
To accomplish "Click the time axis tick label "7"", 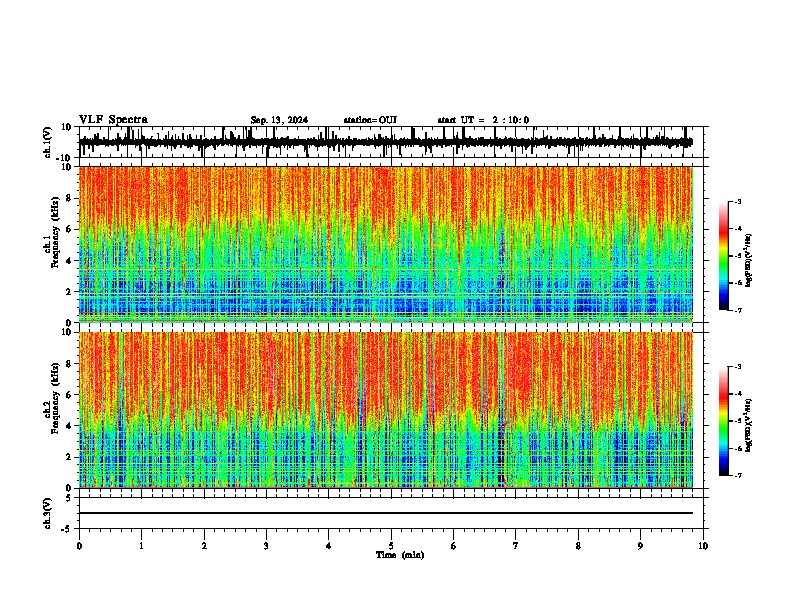I will click(516, 546).
